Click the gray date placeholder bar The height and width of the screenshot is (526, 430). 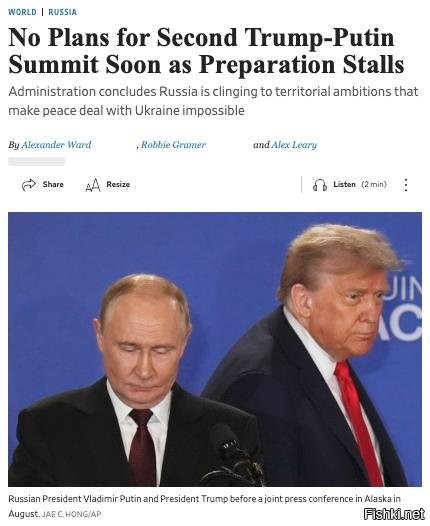pyautogui.click(x=36, y=162)
